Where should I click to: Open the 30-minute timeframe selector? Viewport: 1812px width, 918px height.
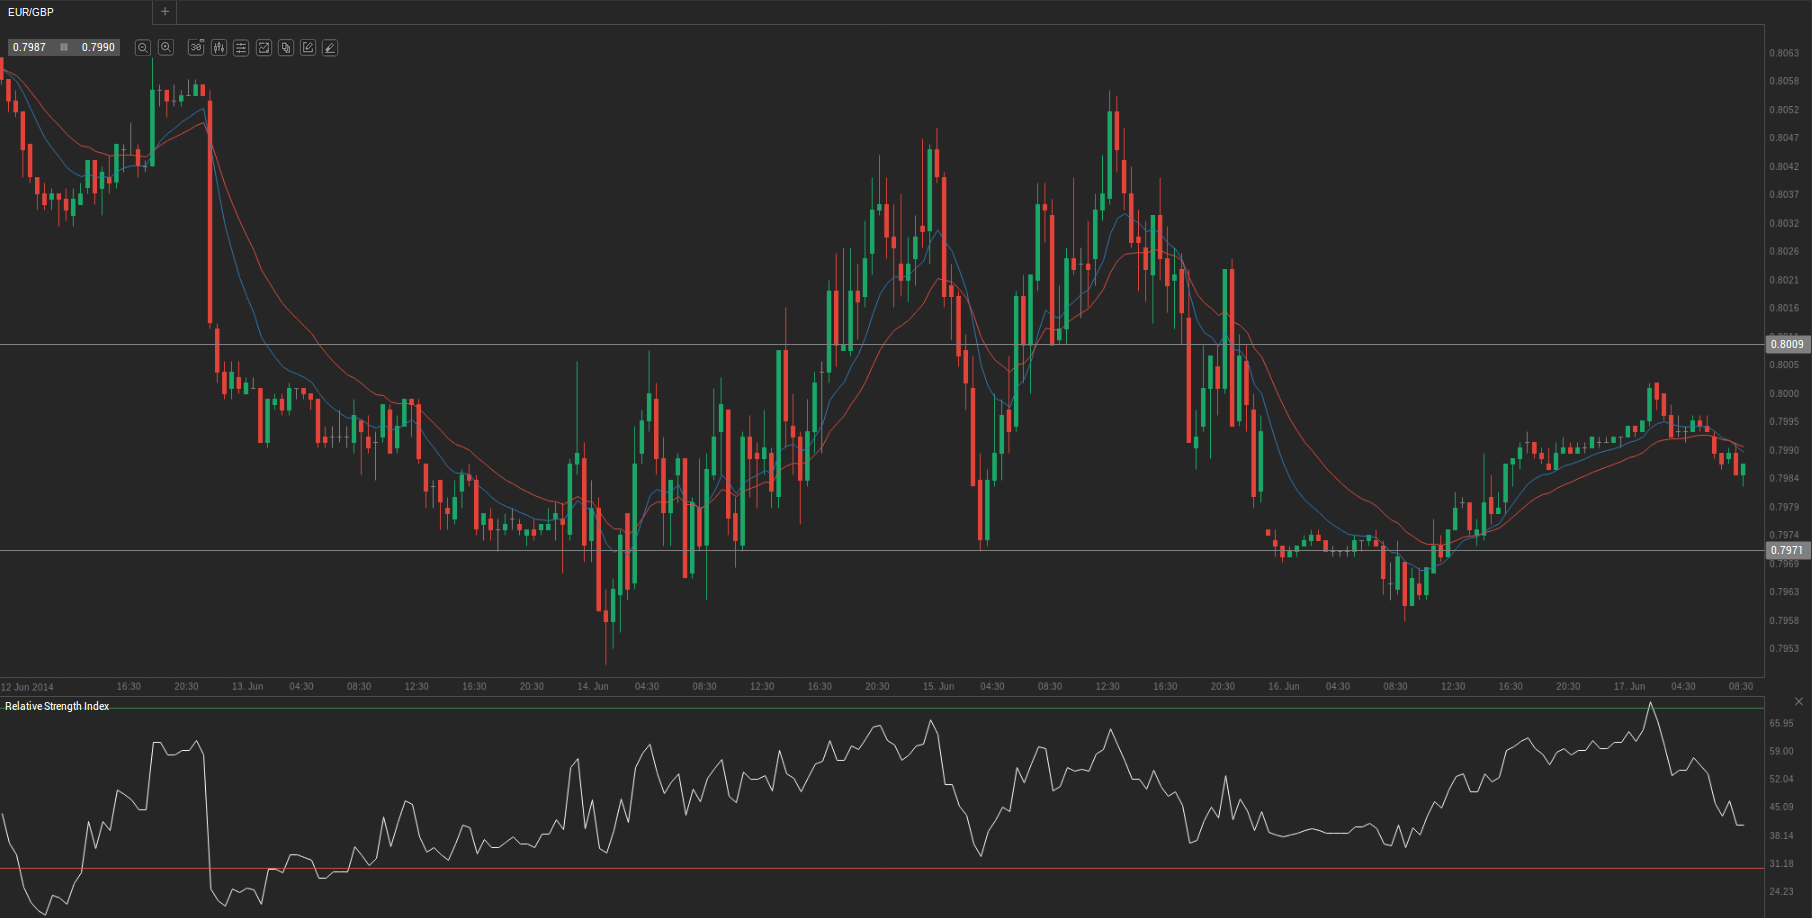196,48
